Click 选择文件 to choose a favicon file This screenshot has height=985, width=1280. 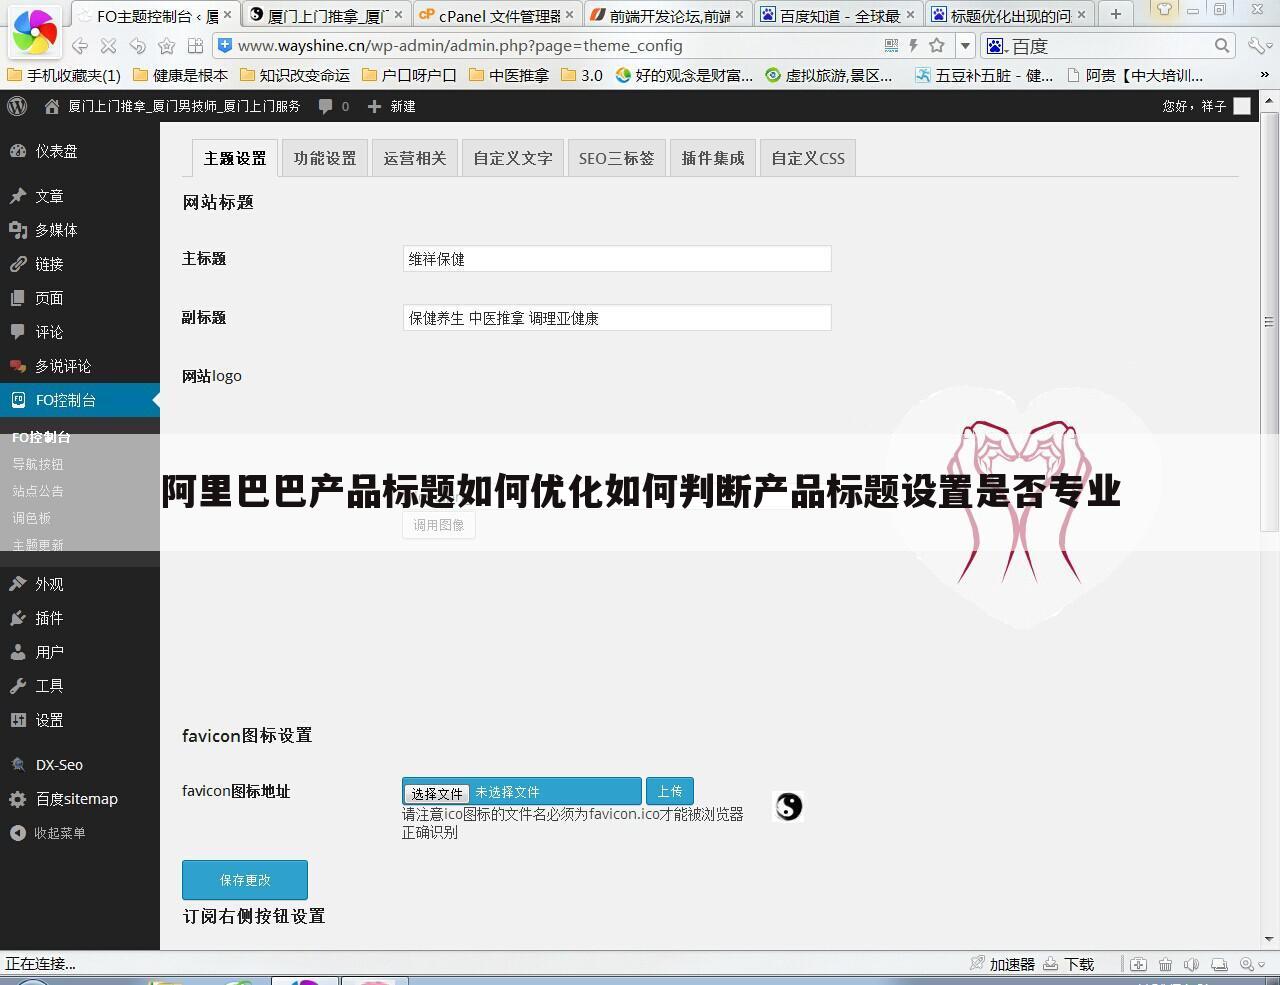pyautogui.click(x=435, y=792)
